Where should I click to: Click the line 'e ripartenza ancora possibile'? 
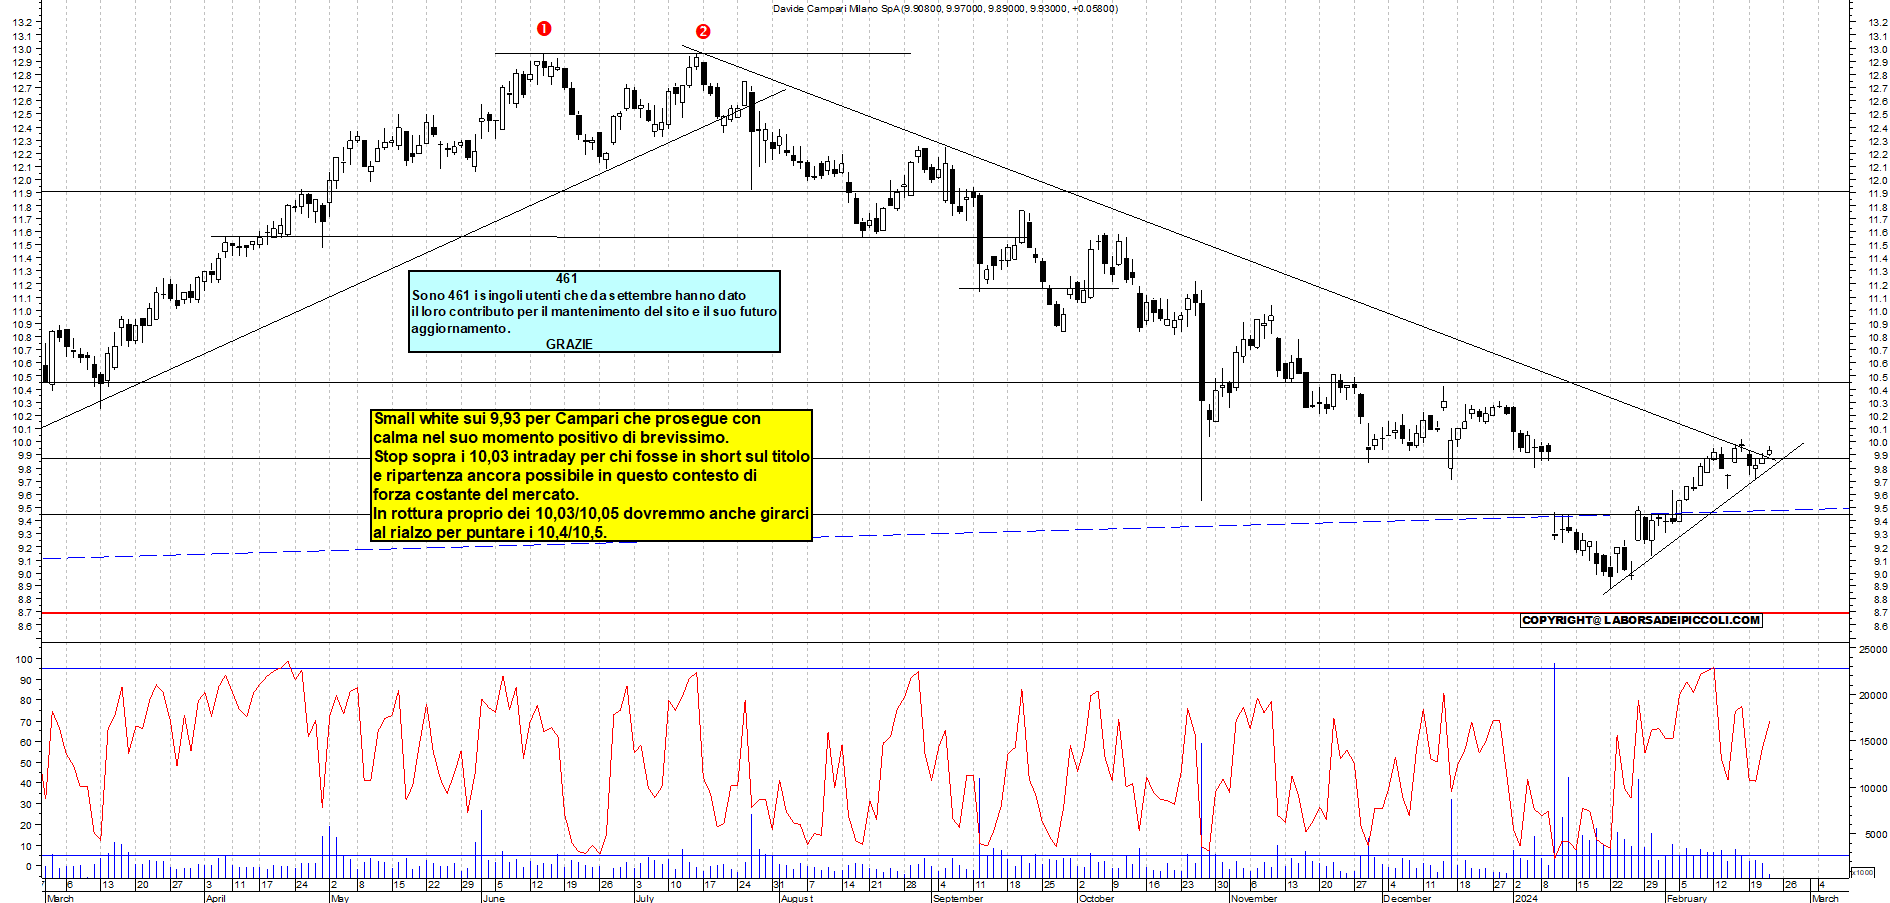(x=565, y=475)
